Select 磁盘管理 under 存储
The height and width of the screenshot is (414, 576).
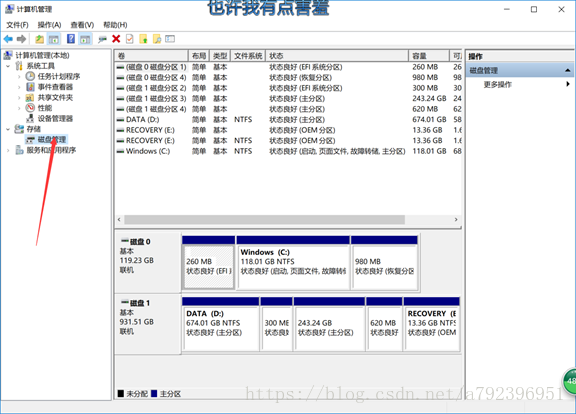click(51, 140)
